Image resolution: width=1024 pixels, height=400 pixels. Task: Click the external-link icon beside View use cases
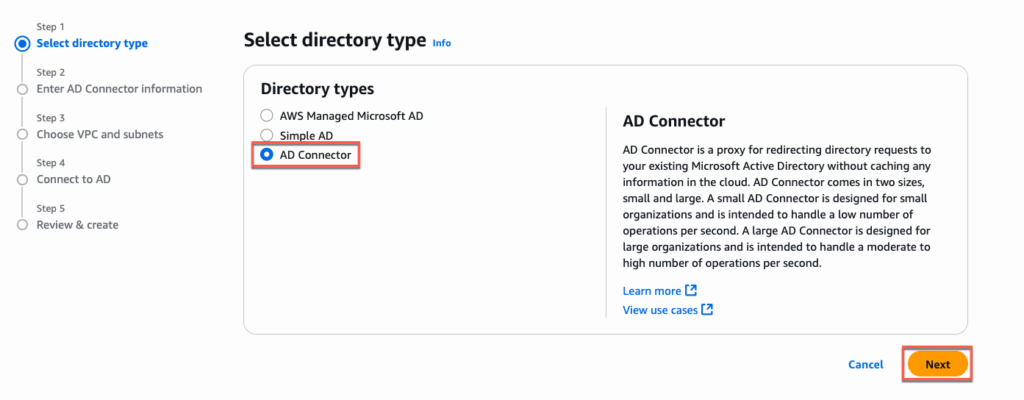tap(708, 310)
